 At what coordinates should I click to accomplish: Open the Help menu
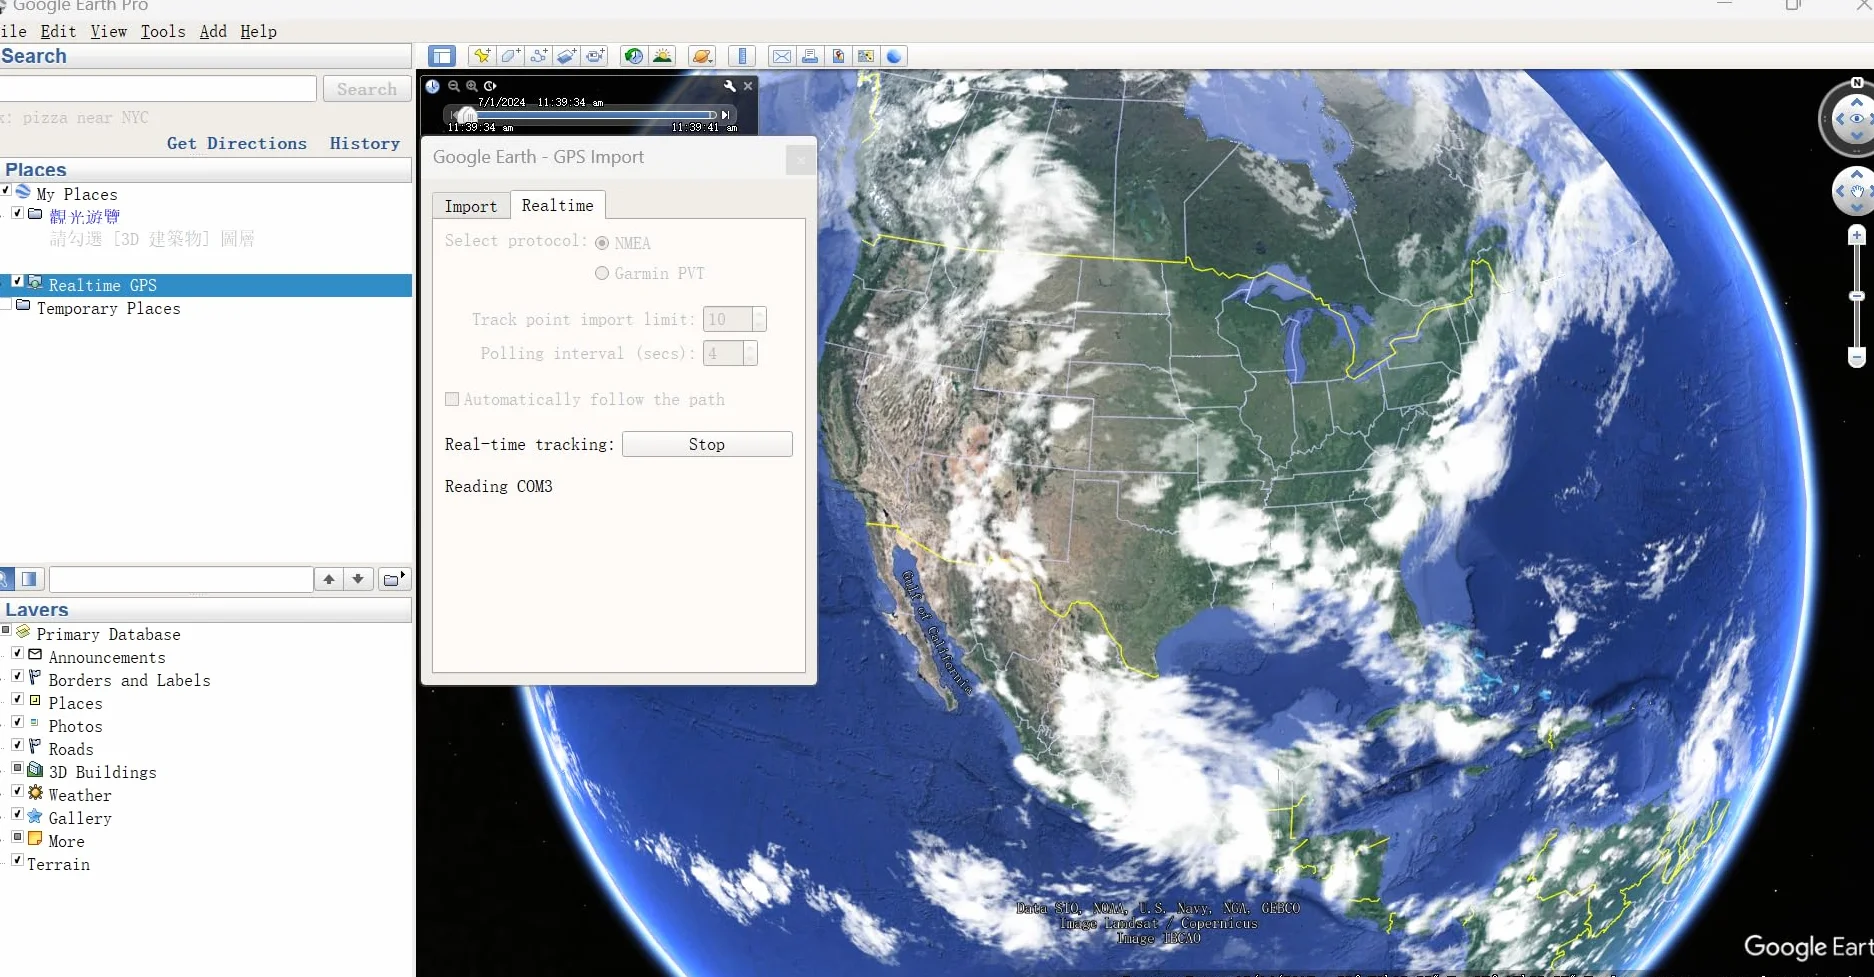pos(259,31)
